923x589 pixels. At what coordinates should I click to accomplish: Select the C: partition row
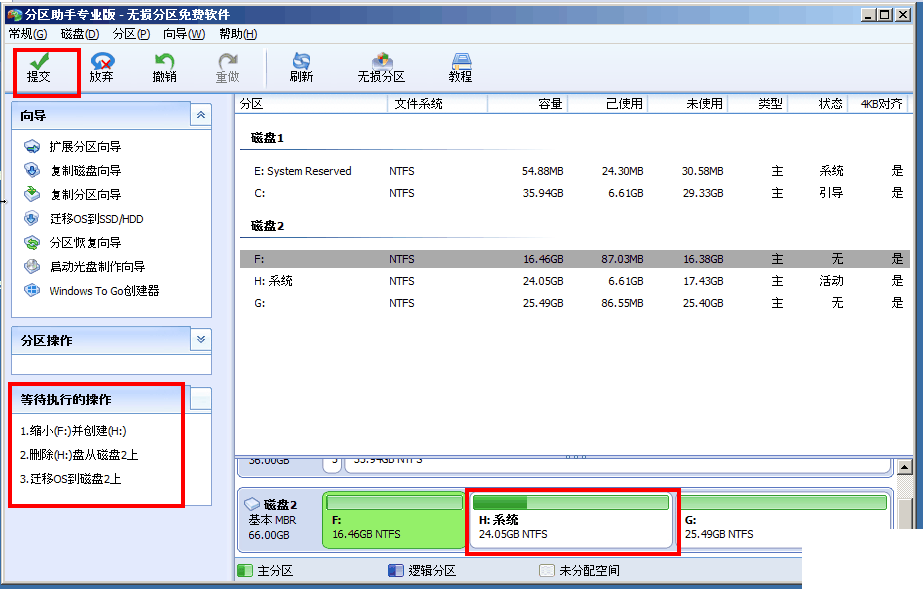tap(575, 193)
